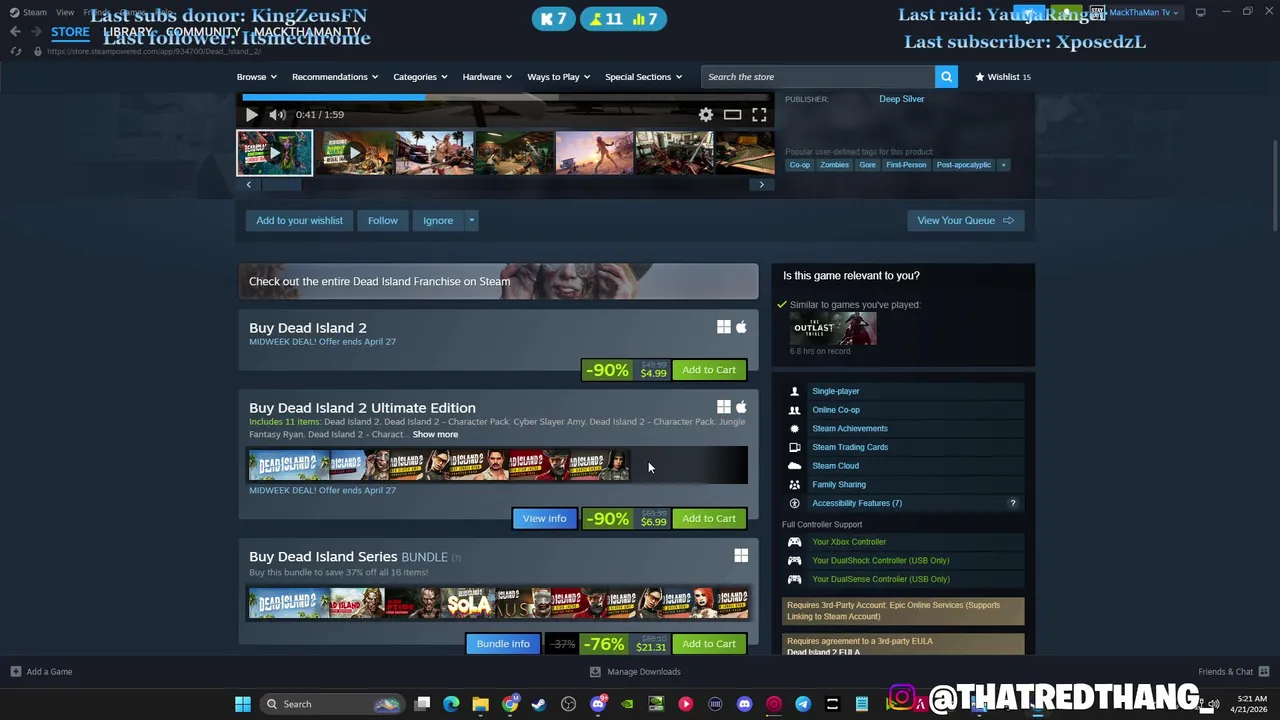The width and height of the screenshot is (1280, 720).
Task: Click the Steam icon in the taskbar
Action: 539,704
